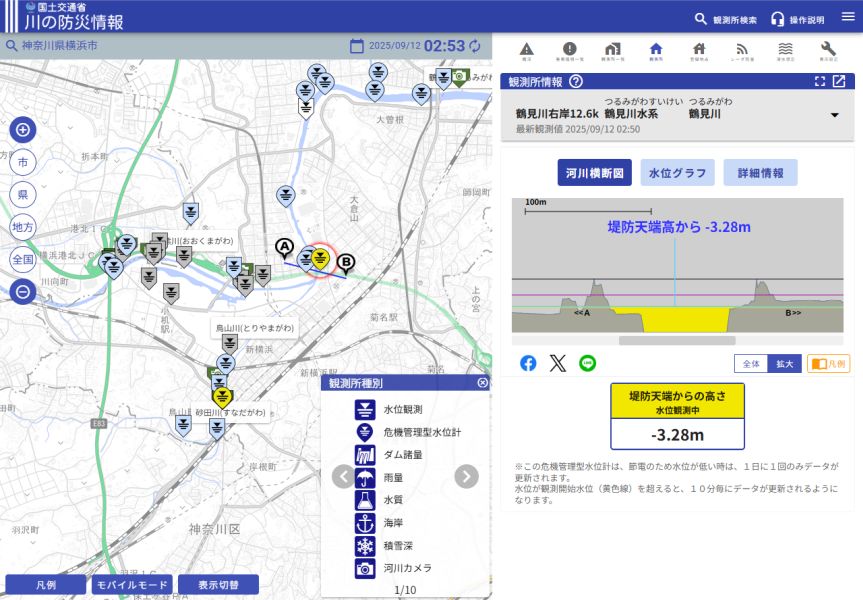Click the help icon beside 観測所情報

point(576,82)
